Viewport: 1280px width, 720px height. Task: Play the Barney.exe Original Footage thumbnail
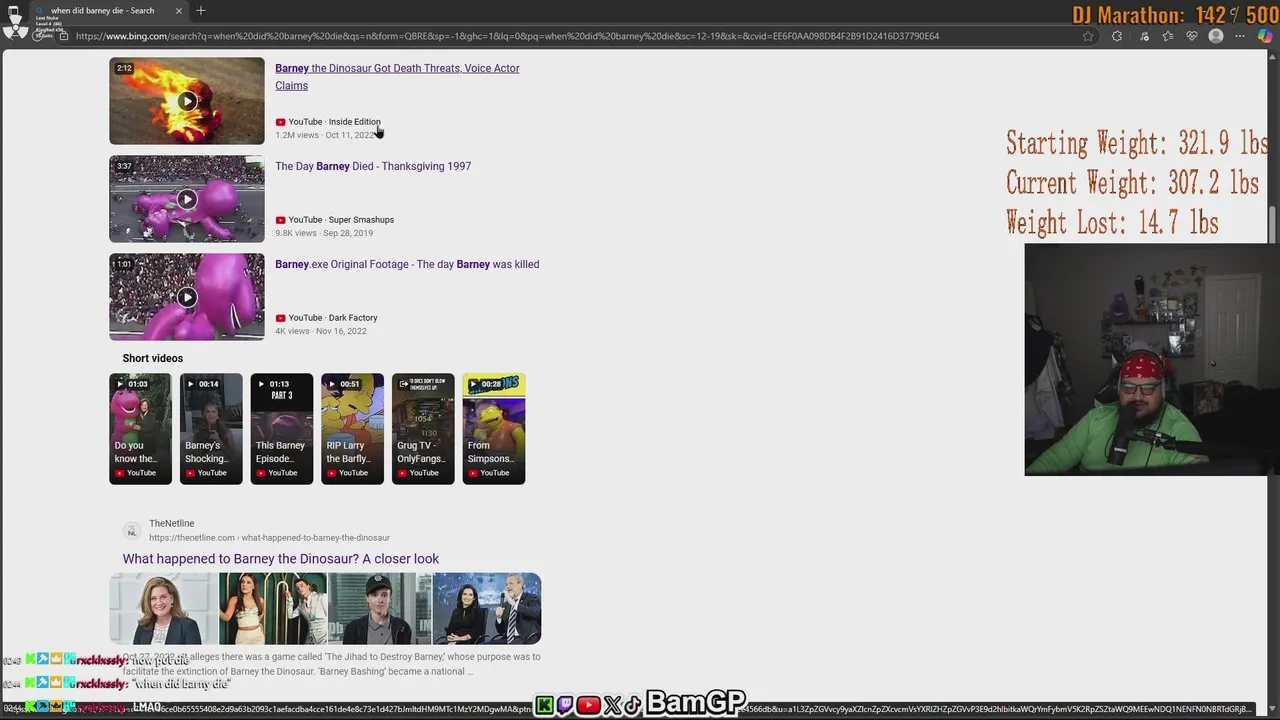pos(187,297)
